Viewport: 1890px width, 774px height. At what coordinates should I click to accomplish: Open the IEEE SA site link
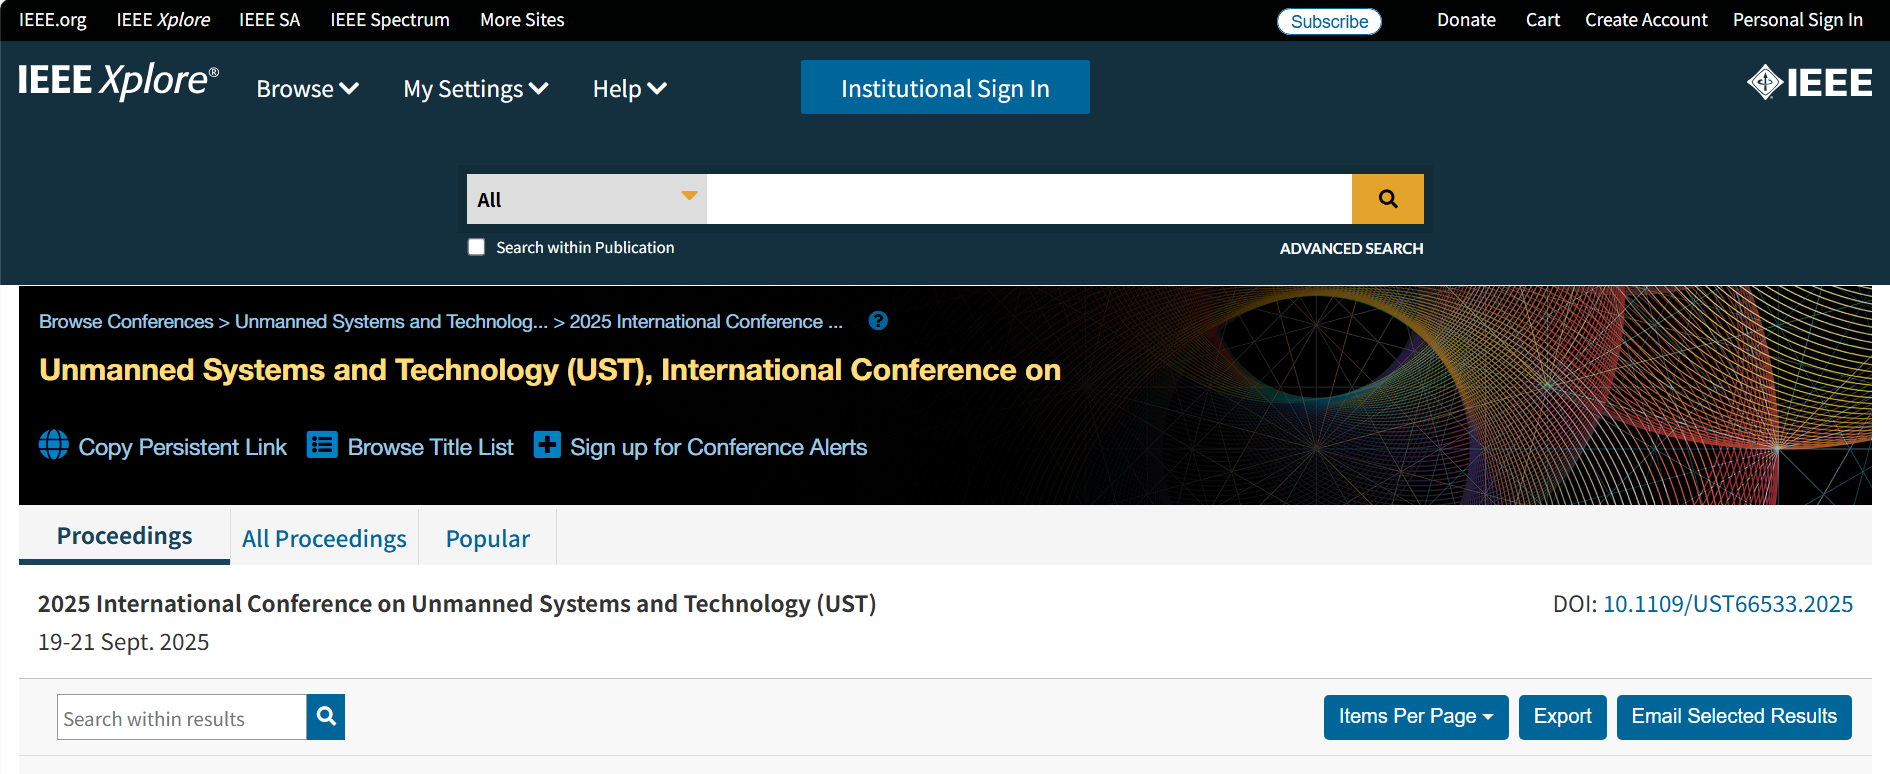pyautogui.click(x=270, y=20)
